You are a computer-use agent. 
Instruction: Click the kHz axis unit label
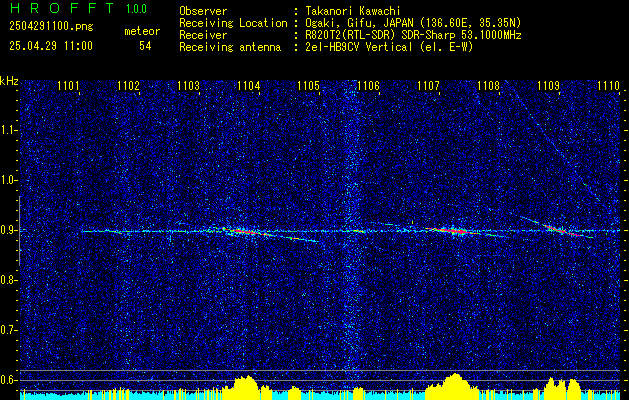pyautogui.click(x=9, y=81)
